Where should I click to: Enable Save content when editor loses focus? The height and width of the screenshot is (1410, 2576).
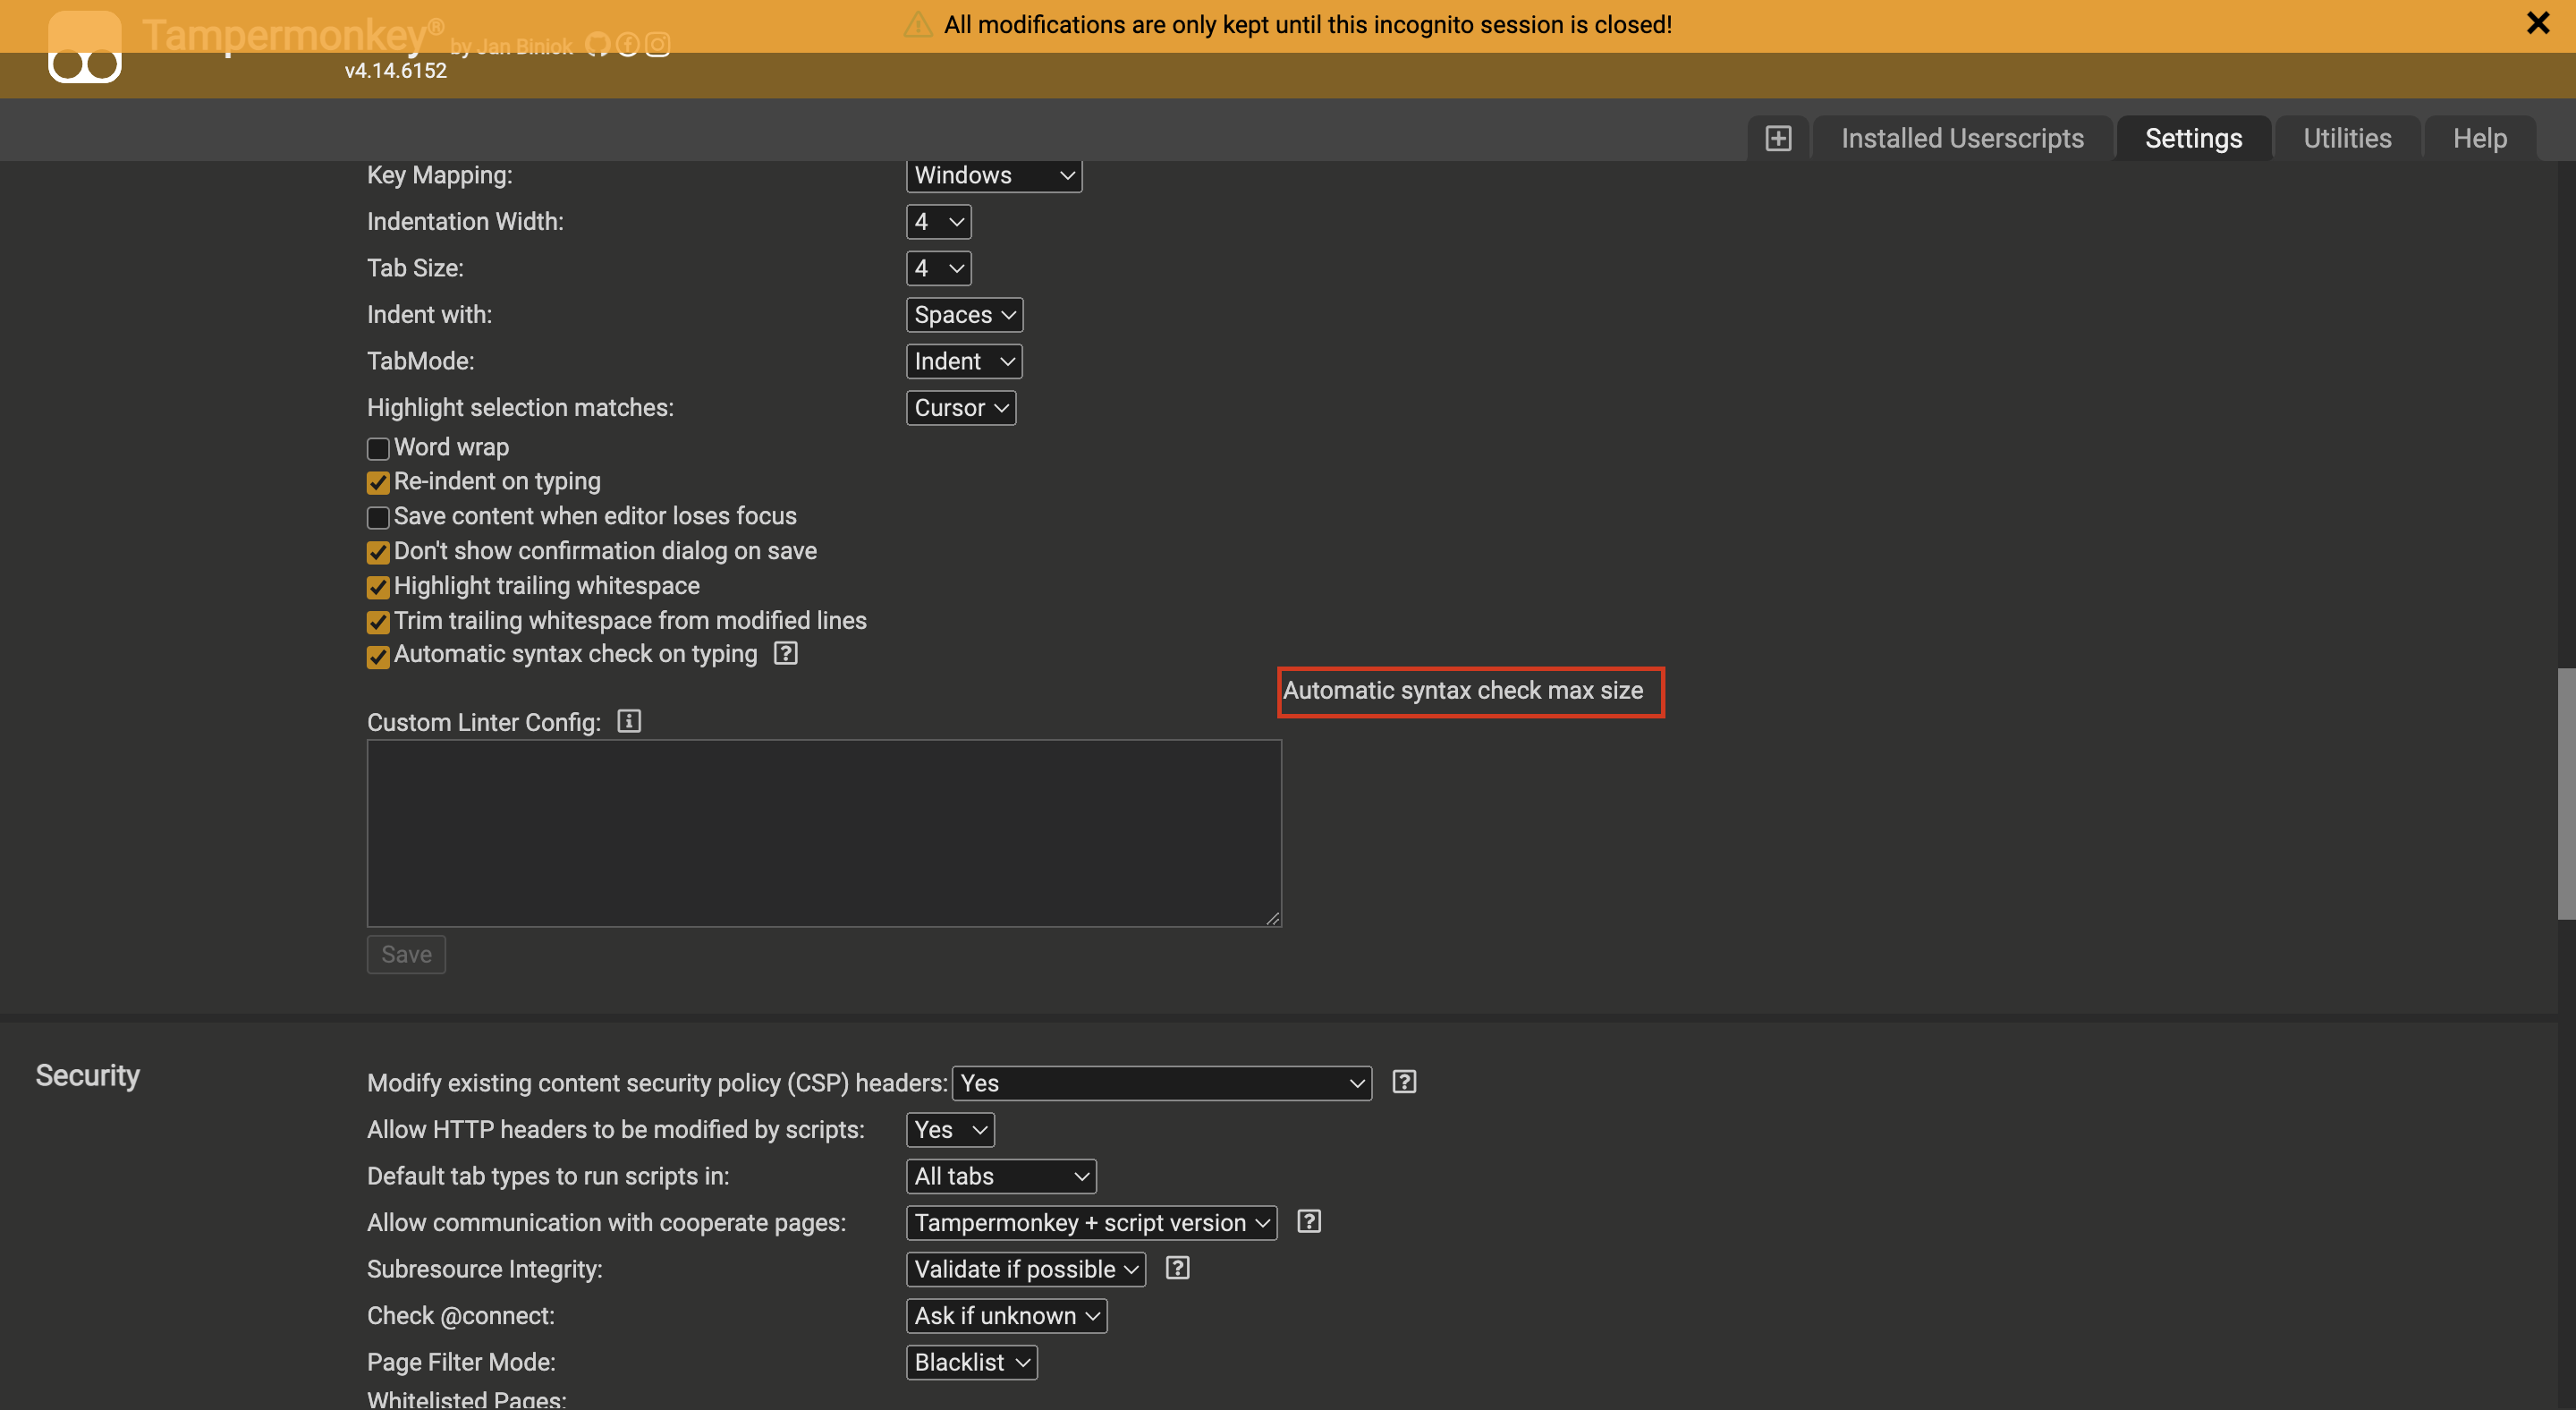378,518
